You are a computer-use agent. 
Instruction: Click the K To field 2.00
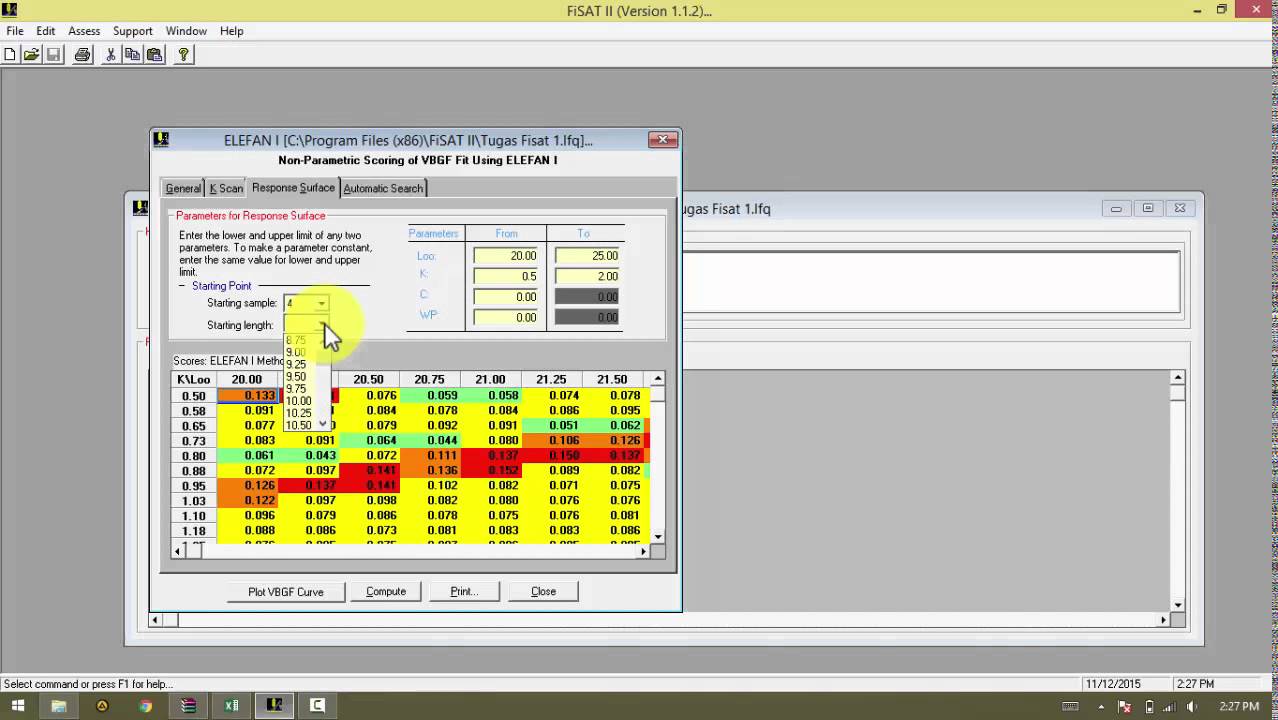587,276
